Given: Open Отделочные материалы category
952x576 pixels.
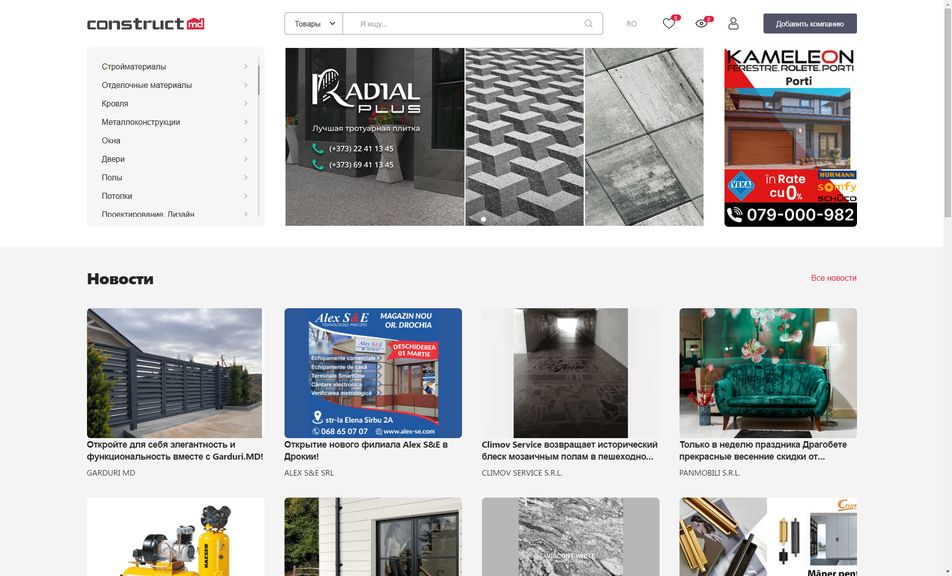Looking at the screenshot, I should tap(146, 85).
